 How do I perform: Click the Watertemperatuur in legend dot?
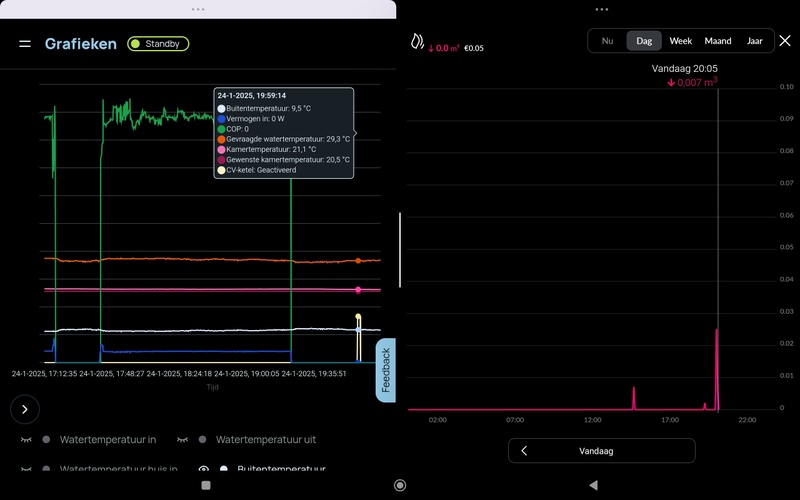[x=46, y=439]
